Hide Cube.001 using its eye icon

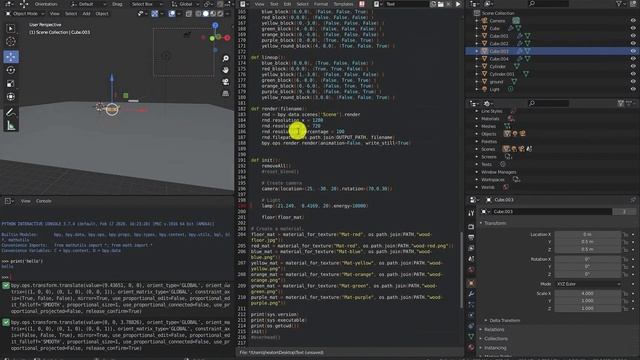click(x=633, y=36)
